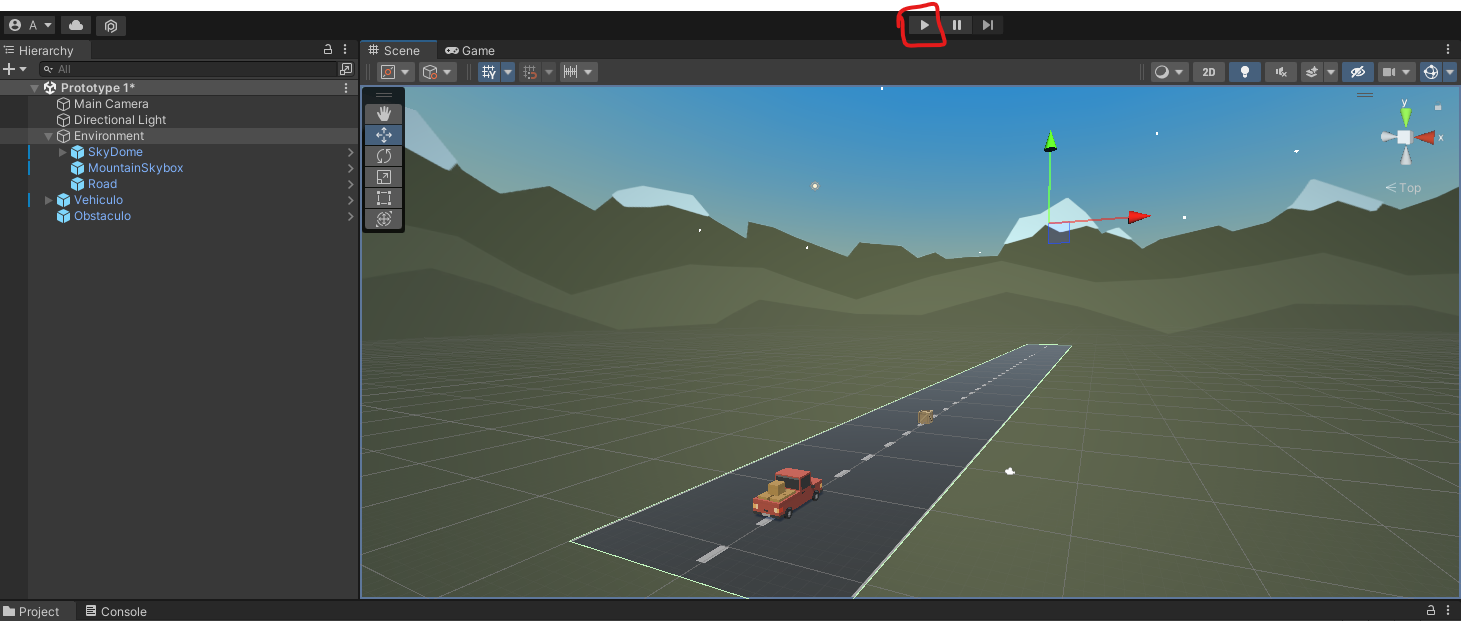The height and width of the screenshot is (621, 1461).
Task: Select Main Camera in the Hierarchy
Action: (111, 104)
